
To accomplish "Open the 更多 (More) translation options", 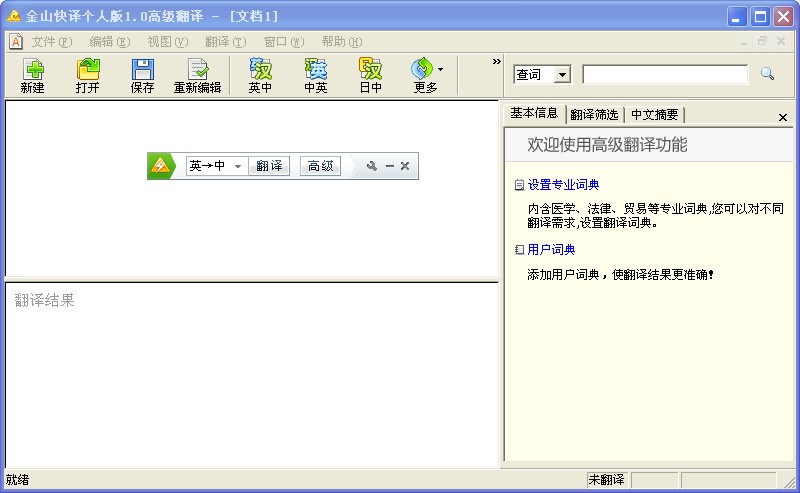I will click(x=426, y=75).
